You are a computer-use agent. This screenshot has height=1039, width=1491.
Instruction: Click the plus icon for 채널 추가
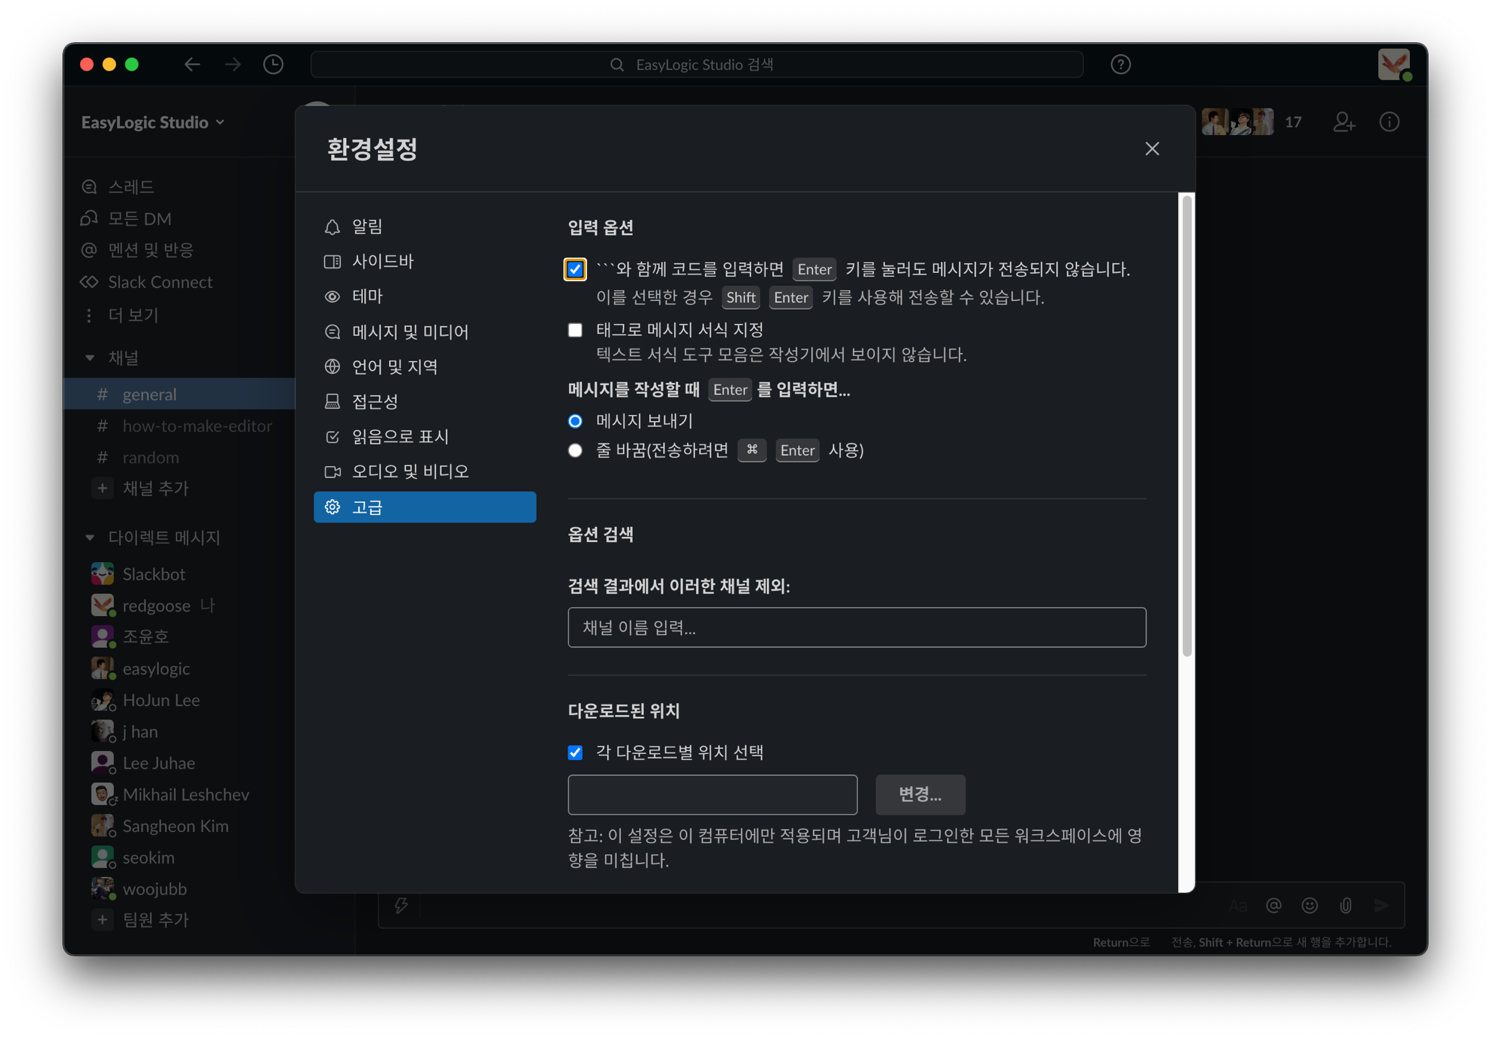tap(102, 488)
